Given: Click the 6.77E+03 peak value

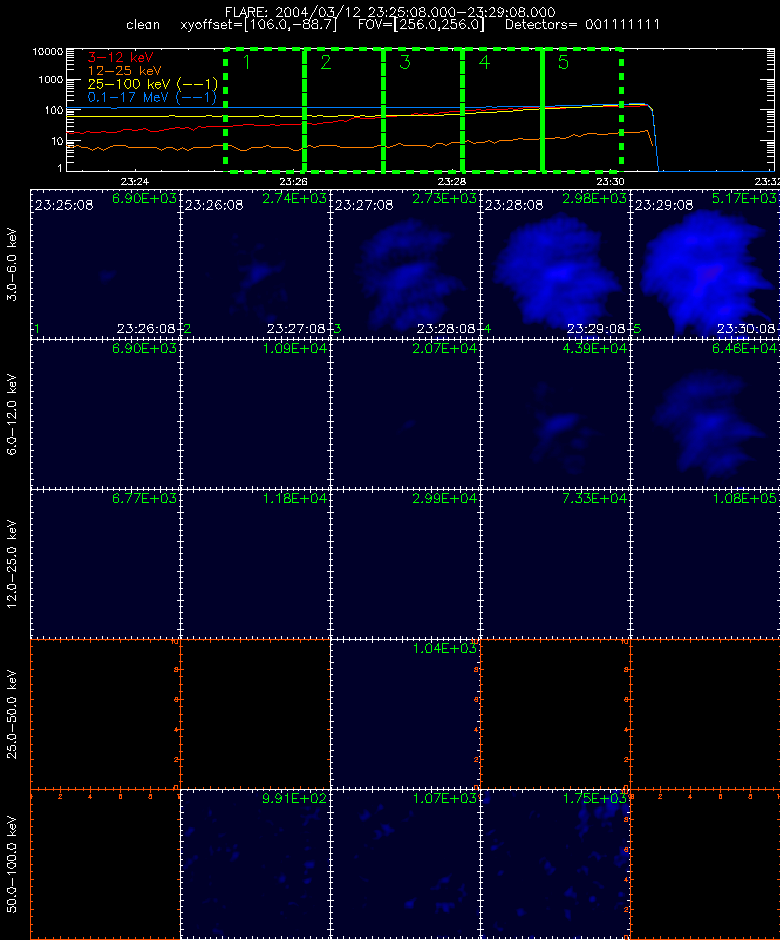Looking at the screenshot, I should [144, 499].
